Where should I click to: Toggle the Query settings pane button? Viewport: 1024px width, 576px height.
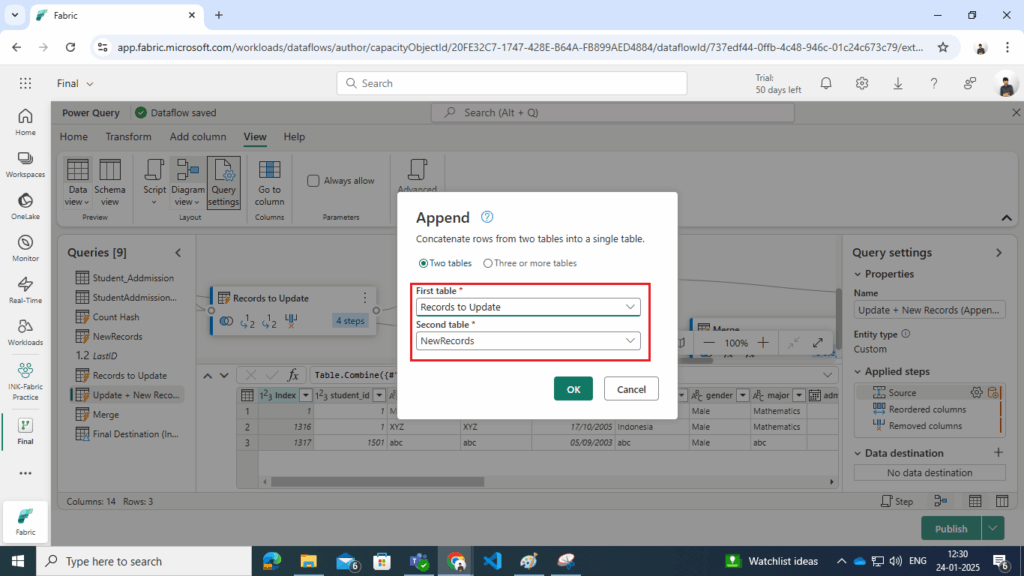pos(223,182)
